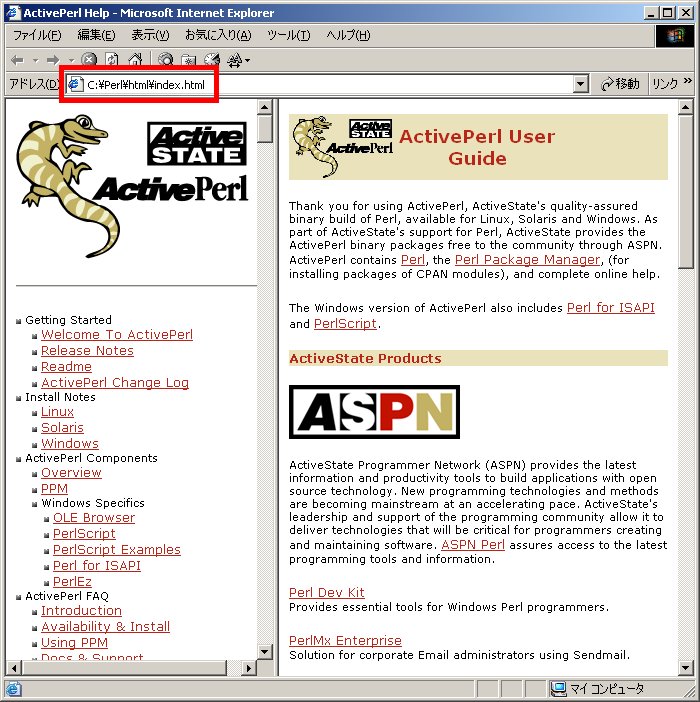Open the ファイル(F) menu
700x702 pixels.
(37, 35)
